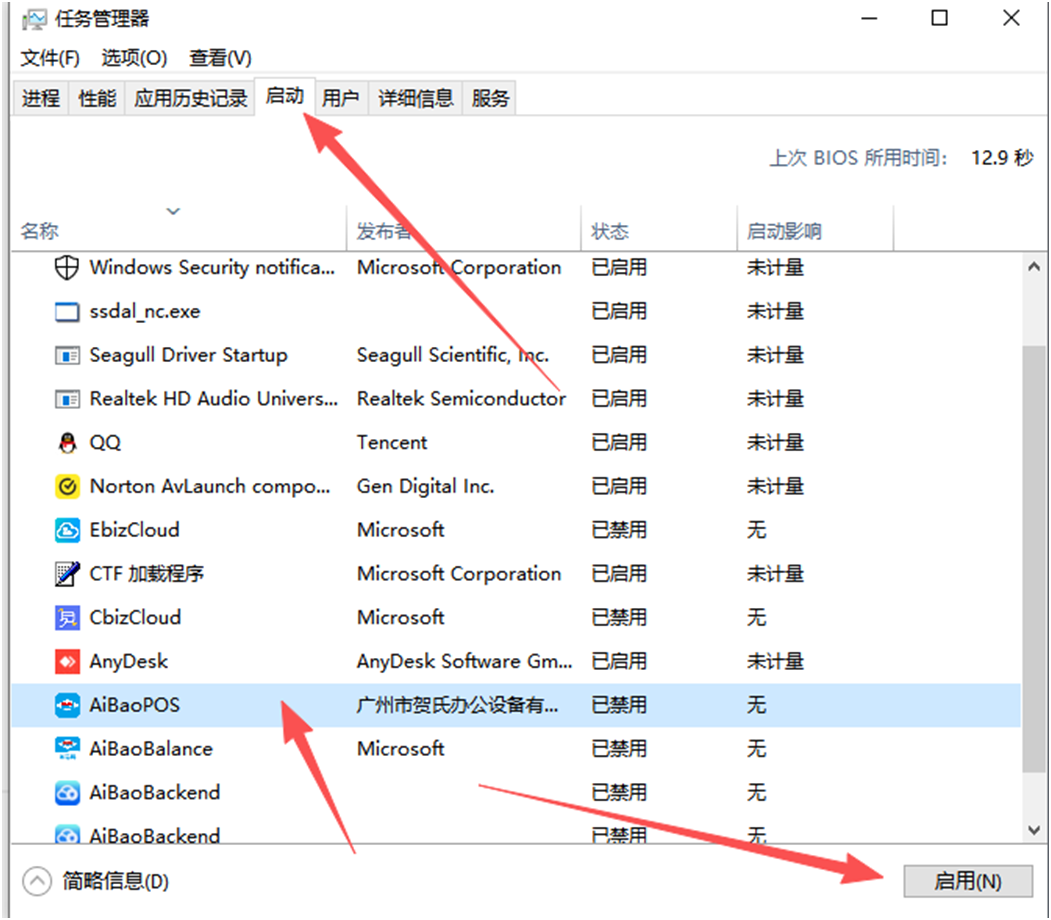This screenshot has width=1051, height=920.
Task: Sort by 启动影响 column header
Action: 784,231
